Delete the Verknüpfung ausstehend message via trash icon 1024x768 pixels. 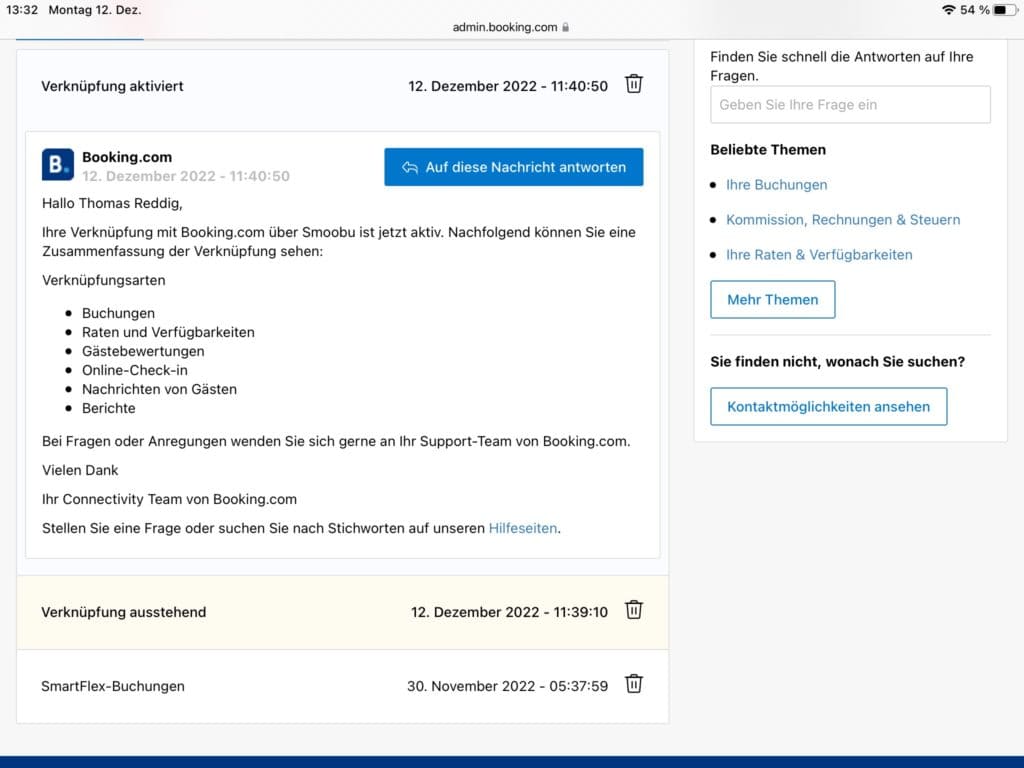pos(633,610)
